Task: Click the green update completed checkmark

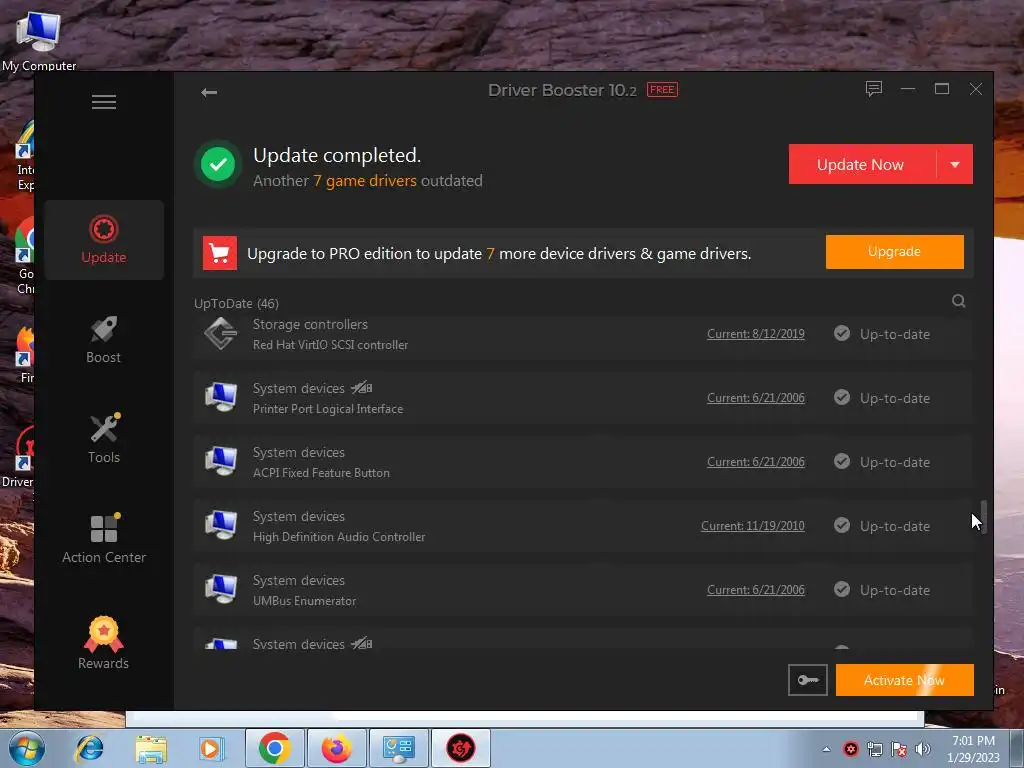Action: (218, 164)
